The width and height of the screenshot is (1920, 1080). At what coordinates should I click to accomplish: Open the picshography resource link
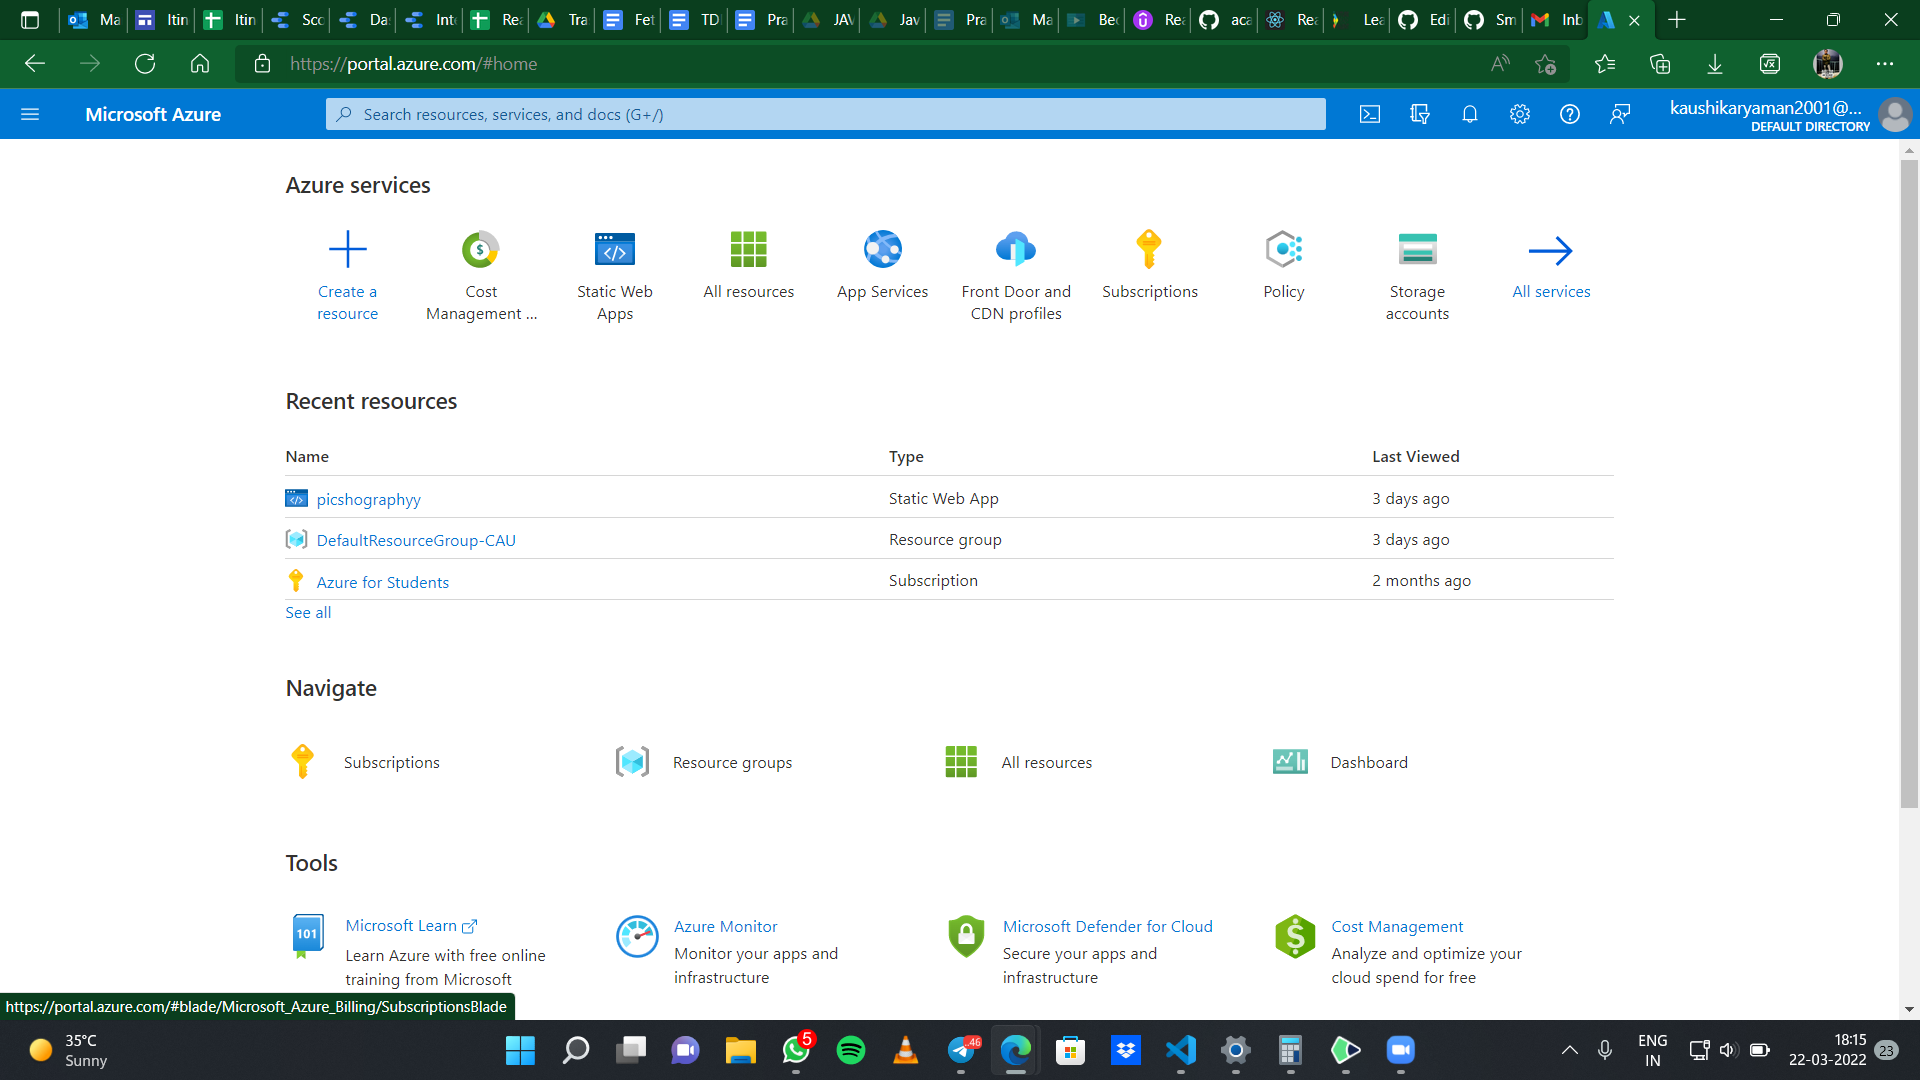click(x=368, y=499)
